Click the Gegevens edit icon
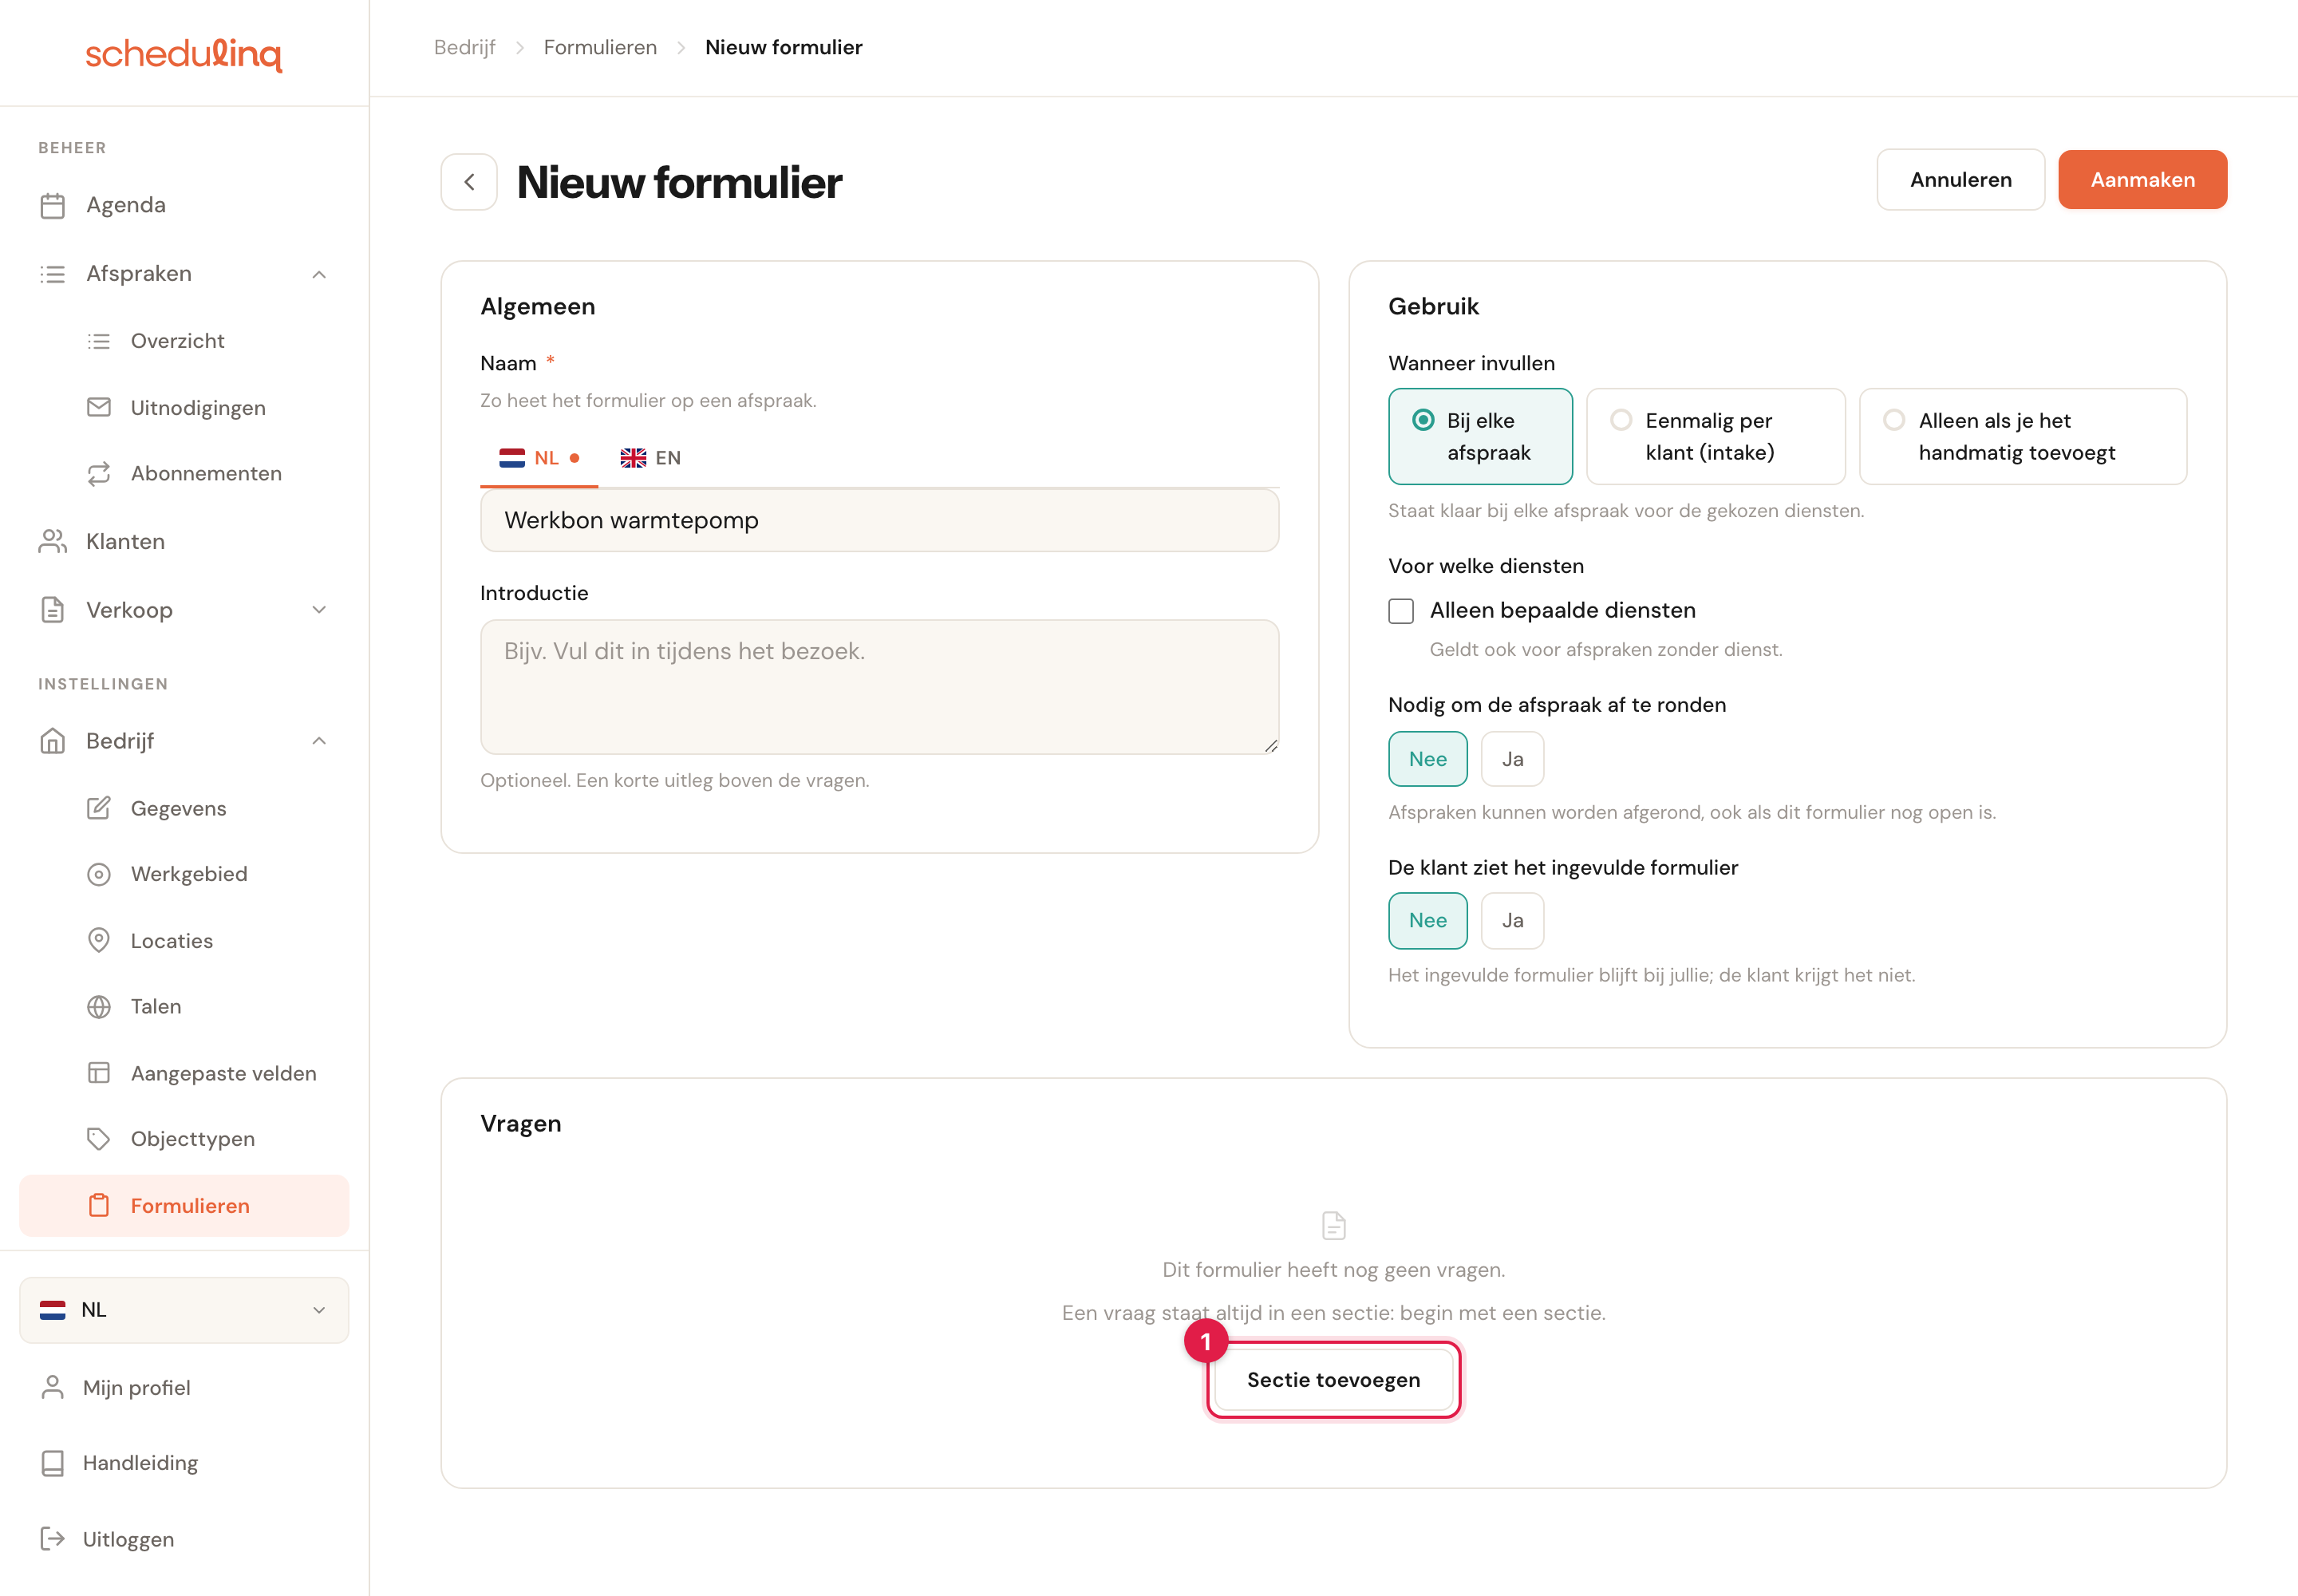 98,808
